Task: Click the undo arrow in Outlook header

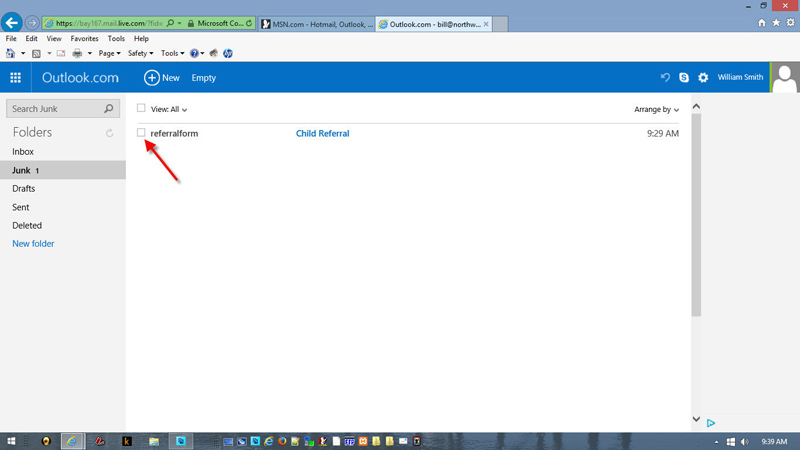Action: 665,77
